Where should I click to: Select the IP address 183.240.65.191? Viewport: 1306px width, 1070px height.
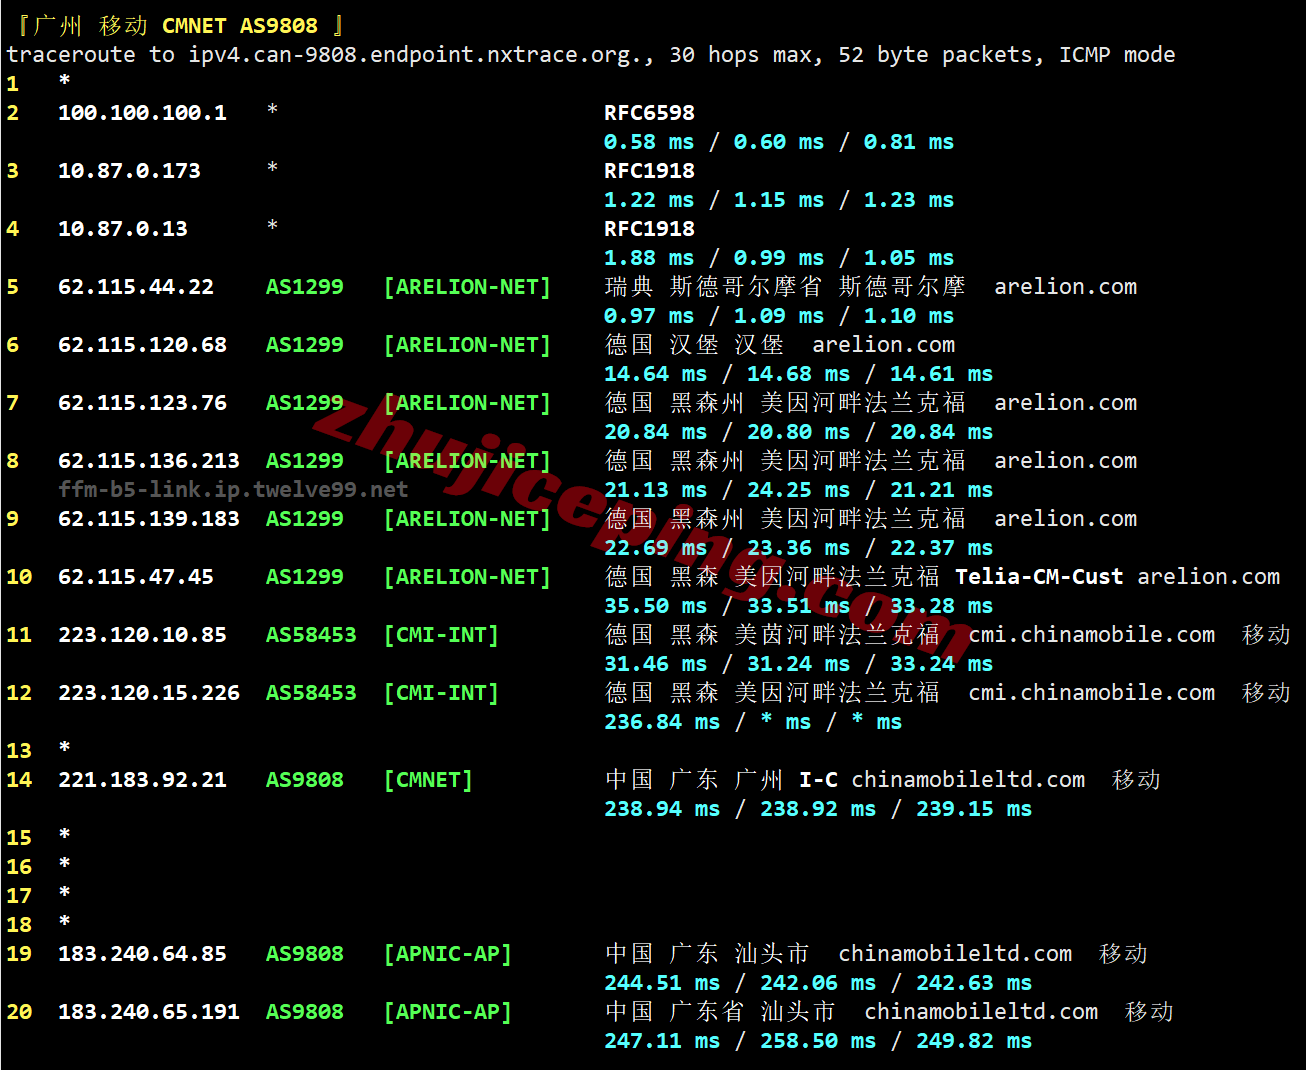[149, 1012]
